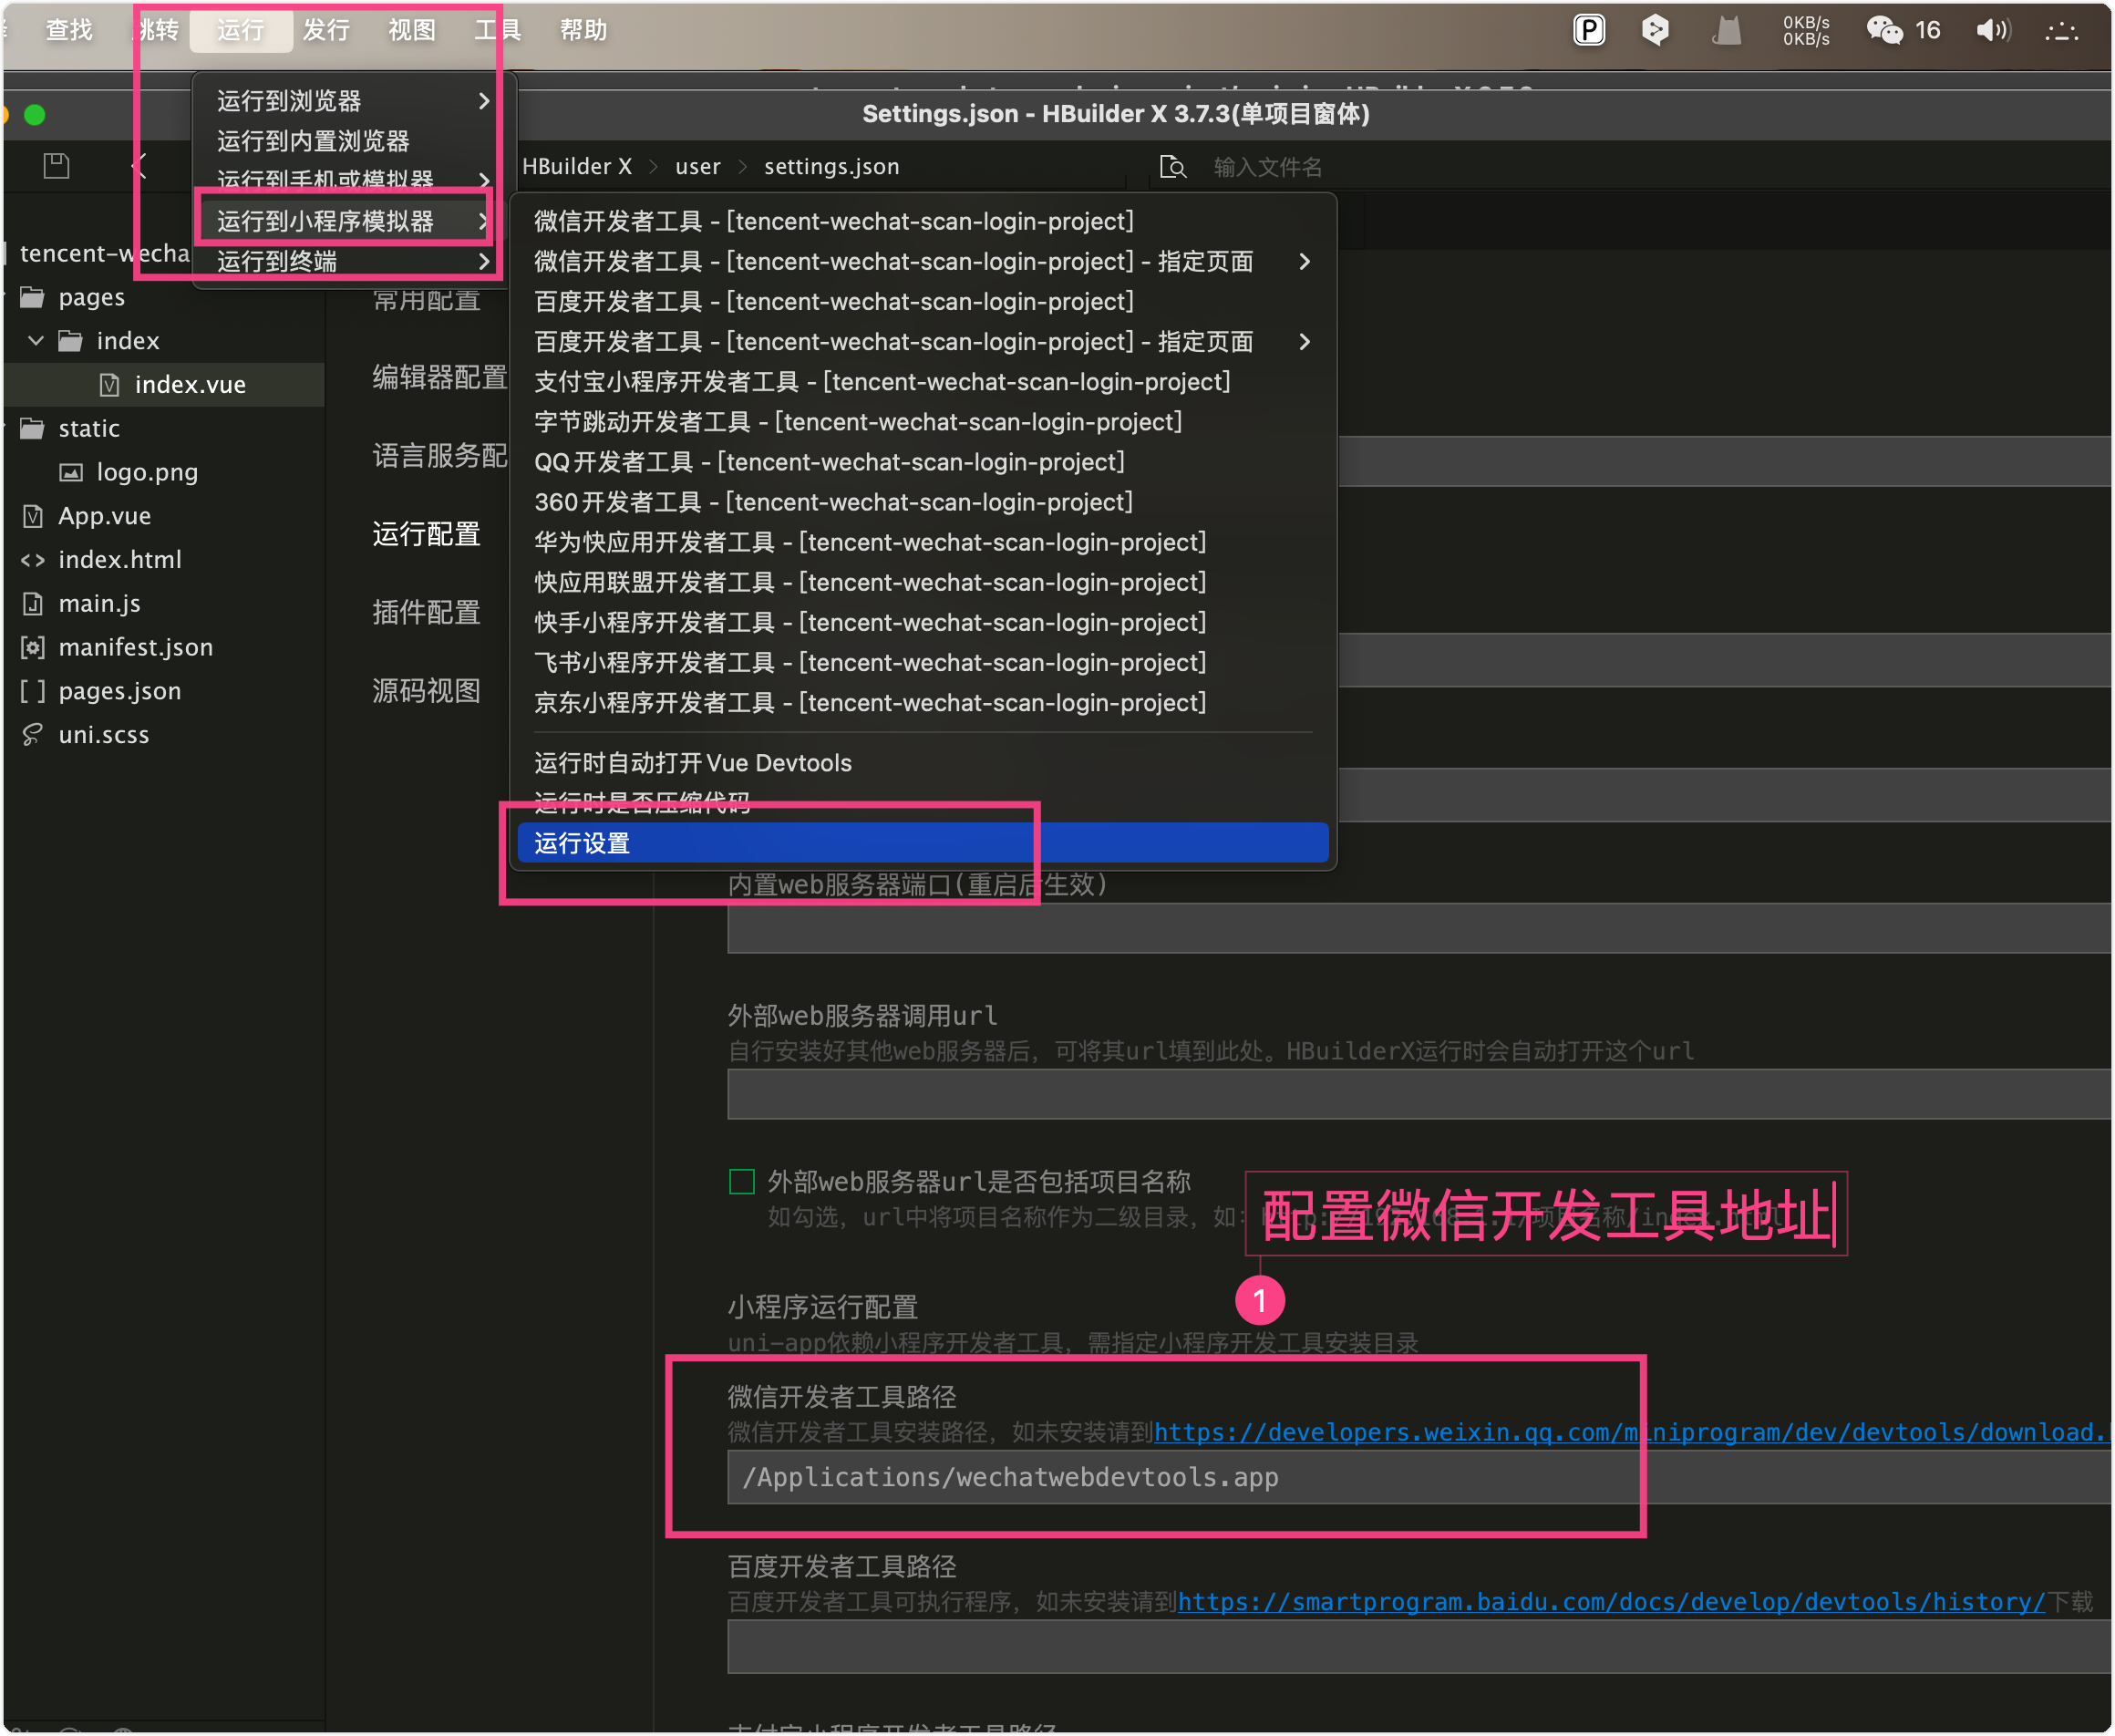Select 运行设置 menu entry
The image size is (2115, 1736).
[x=923, y=843]
